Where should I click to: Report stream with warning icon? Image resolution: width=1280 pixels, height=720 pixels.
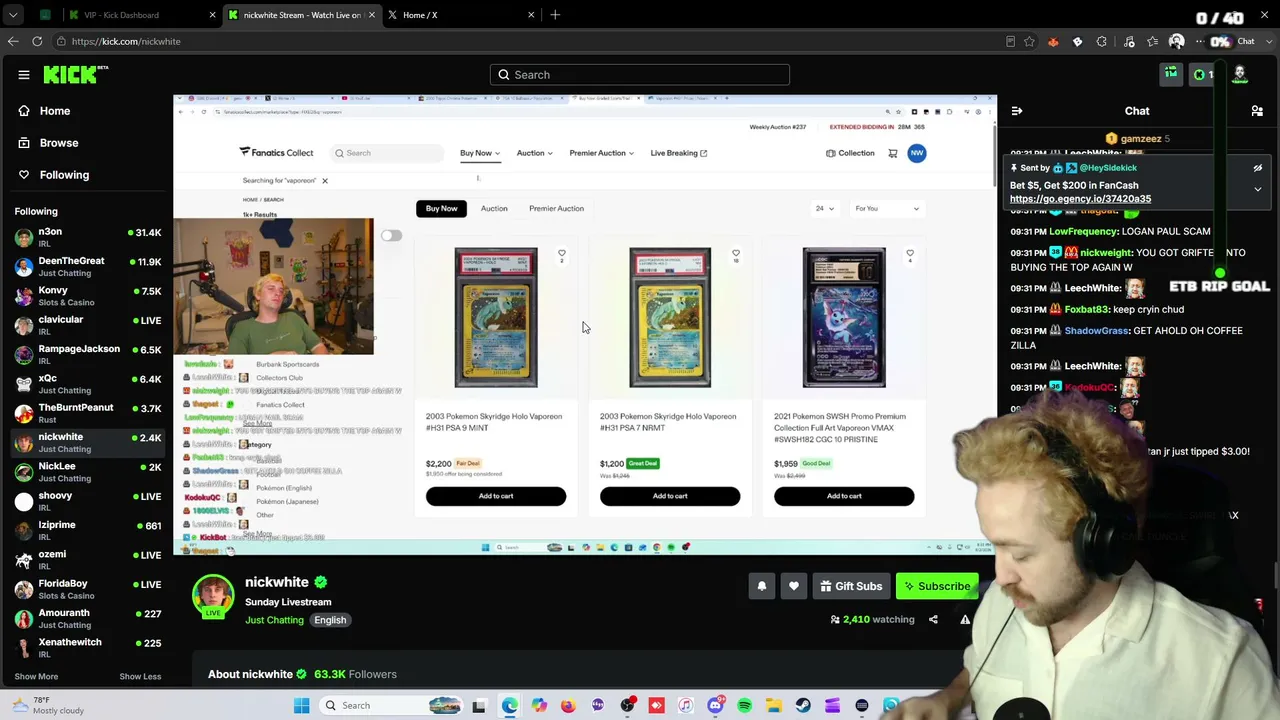point(965,620)
